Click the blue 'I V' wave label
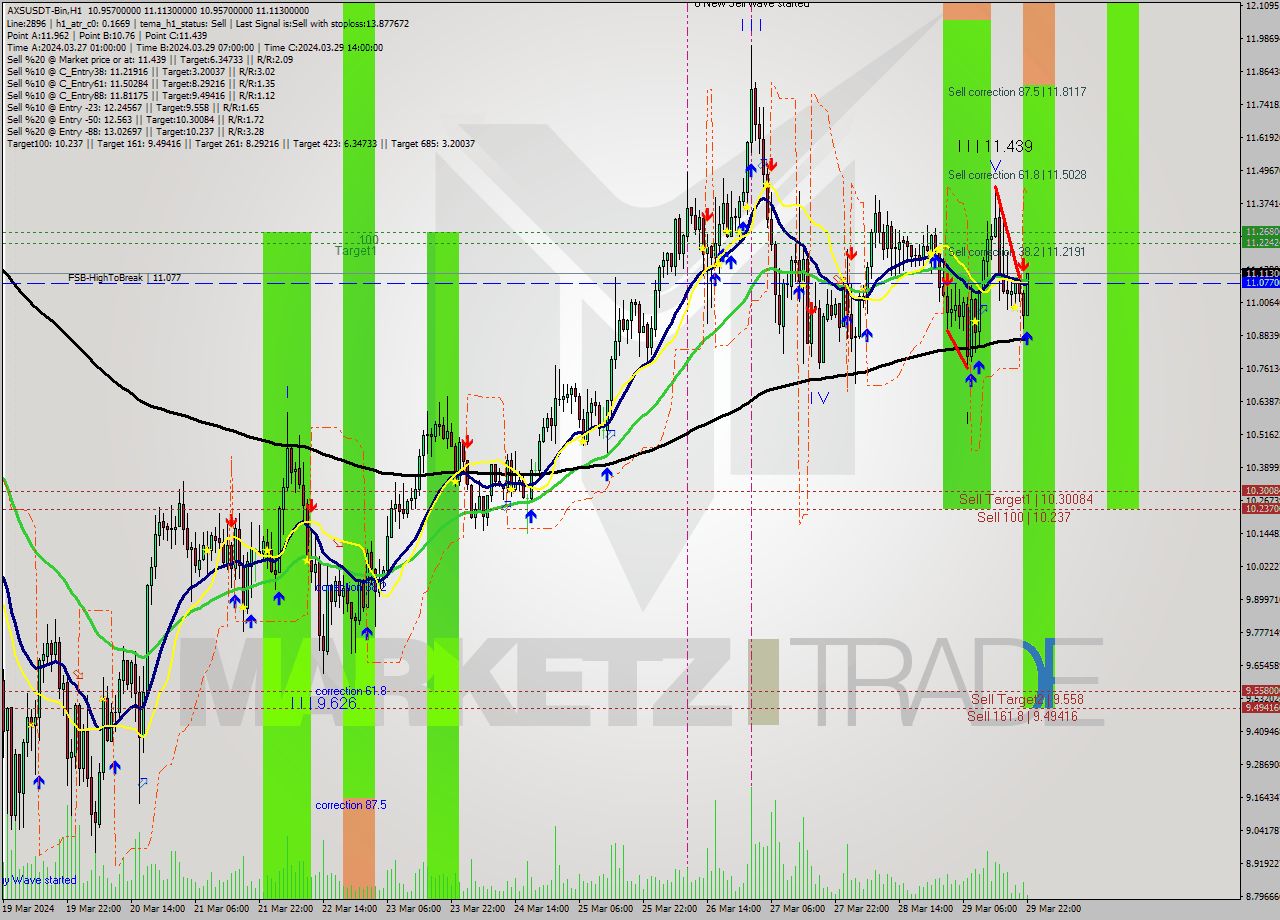Viewport: 1280px width, 920px height. point(821,398)
